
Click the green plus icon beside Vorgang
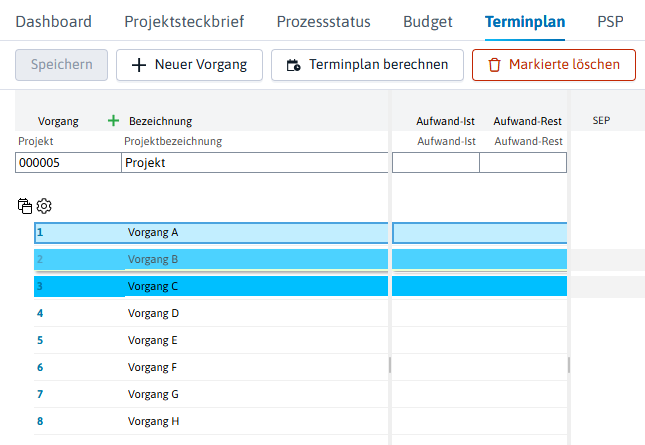[113, 121]
